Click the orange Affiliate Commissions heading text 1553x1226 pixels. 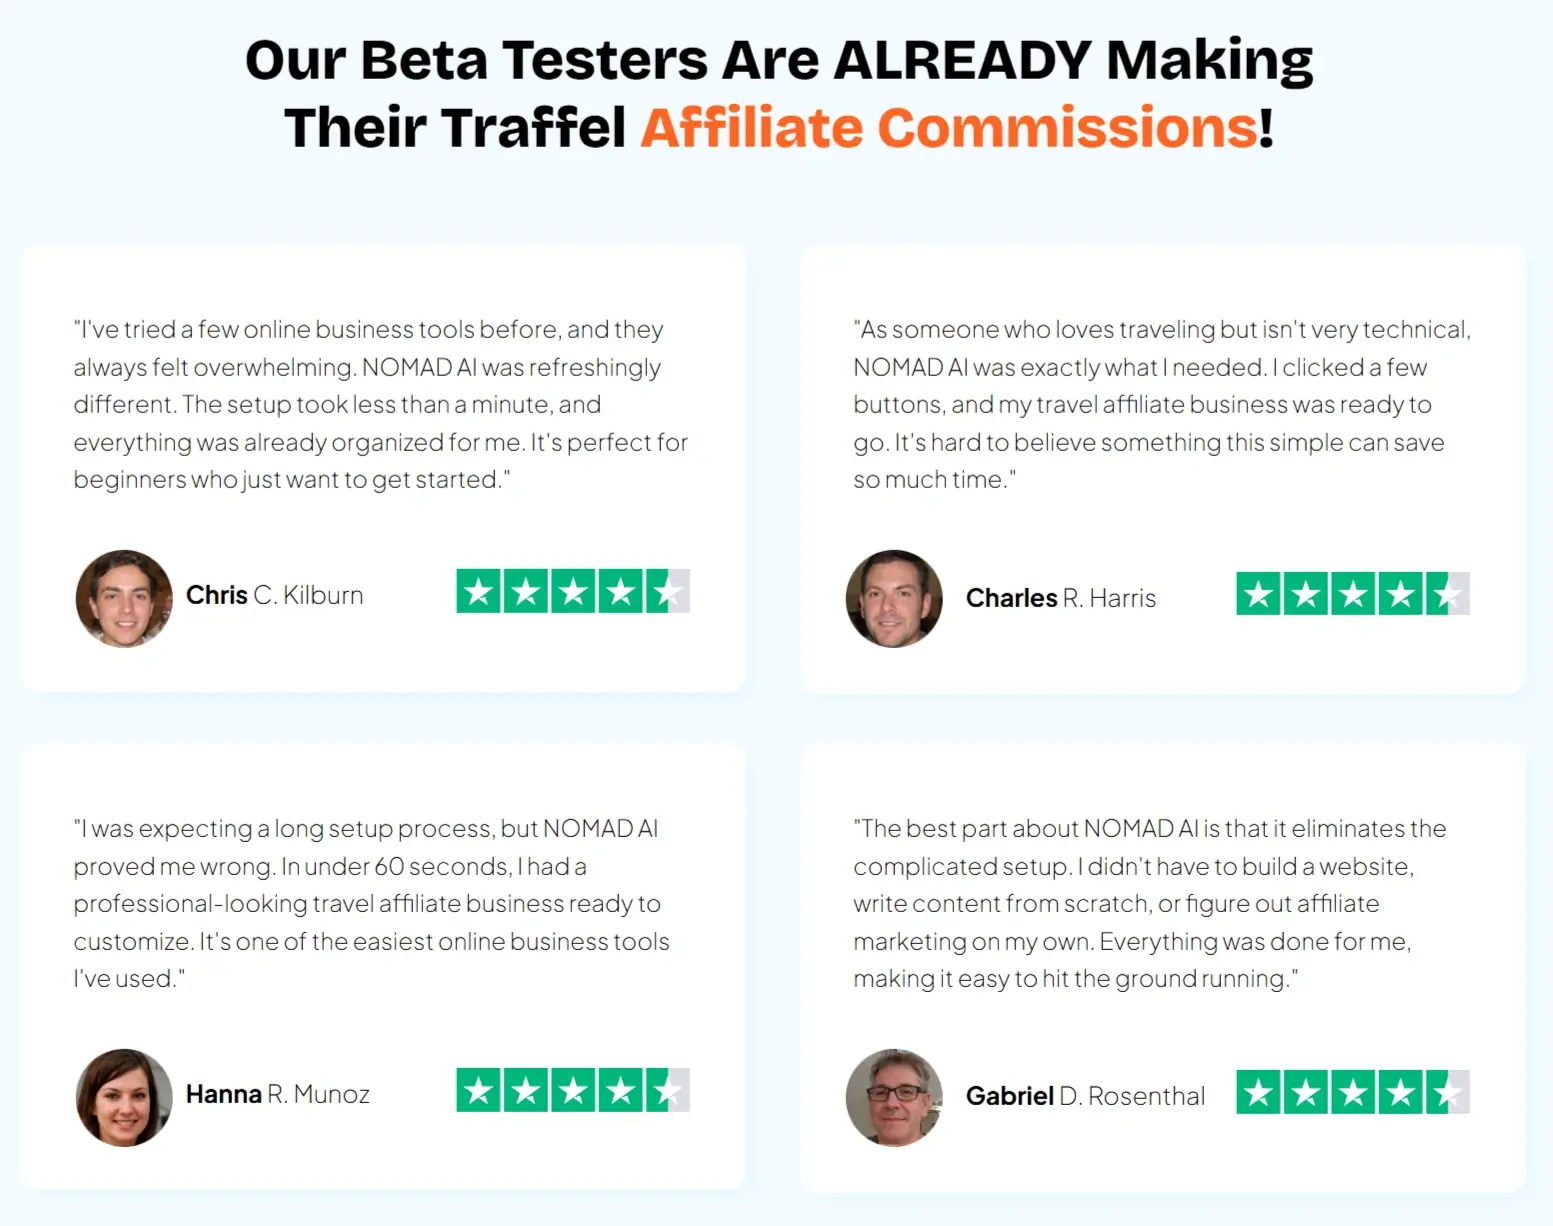tap(948, 128)
